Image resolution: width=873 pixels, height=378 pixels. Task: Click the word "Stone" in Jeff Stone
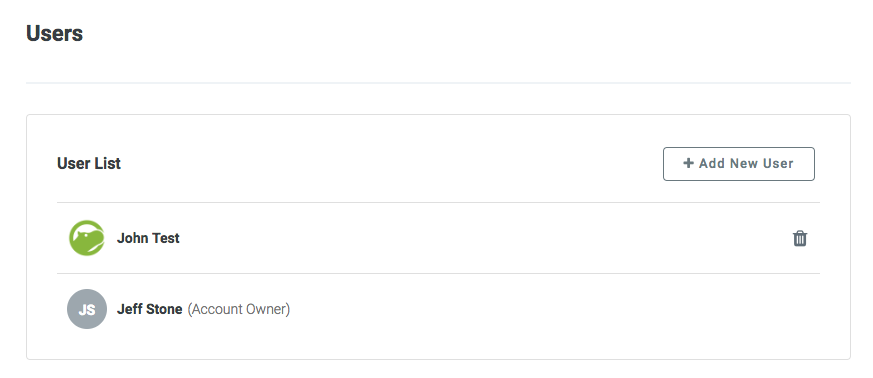coord(166,309)
